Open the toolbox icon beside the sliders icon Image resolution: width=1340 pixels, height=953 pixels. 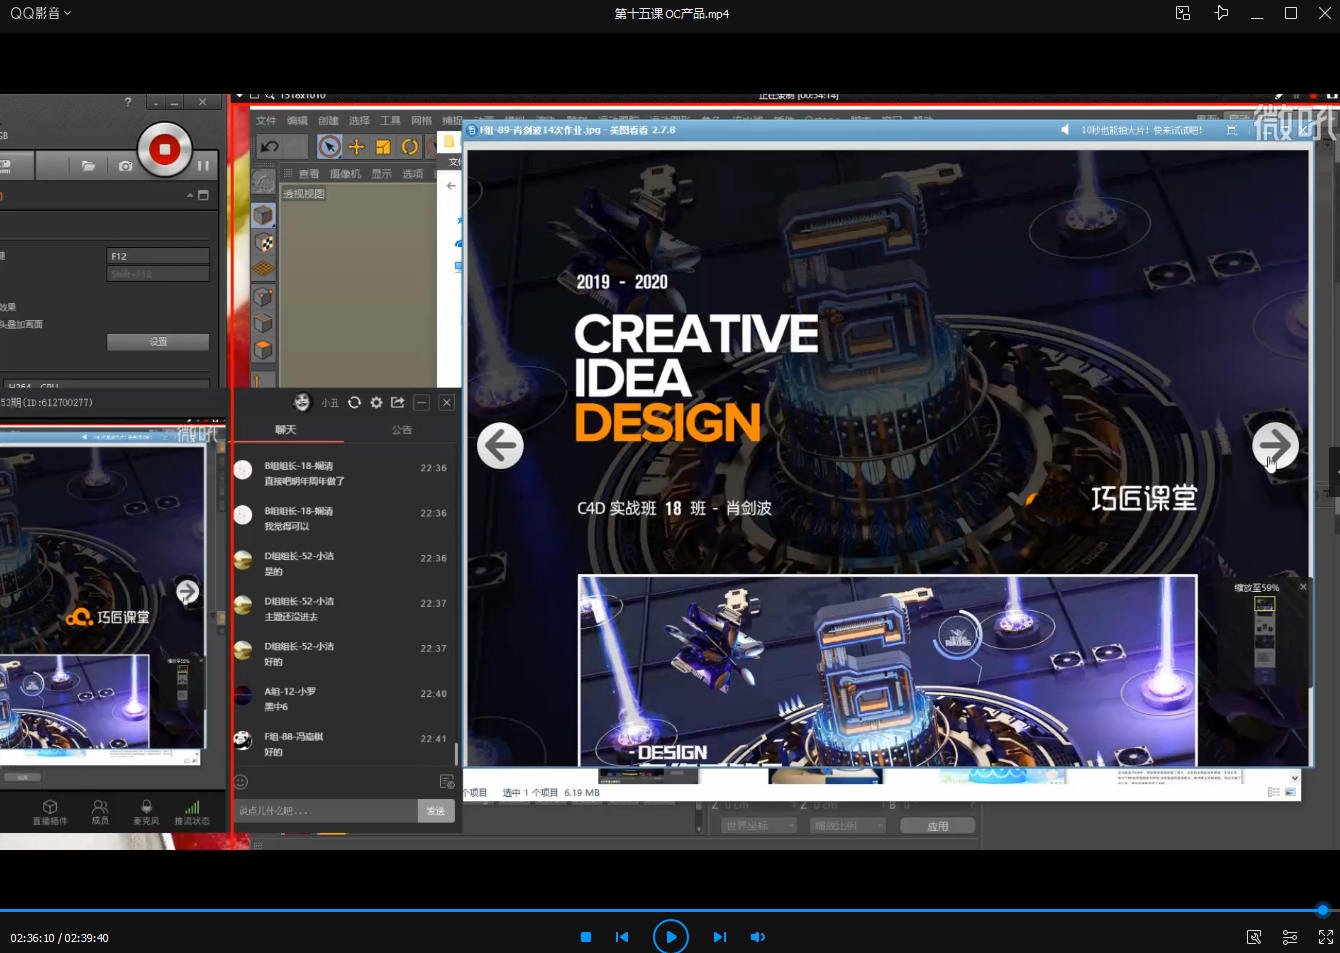click(1254, 937)
